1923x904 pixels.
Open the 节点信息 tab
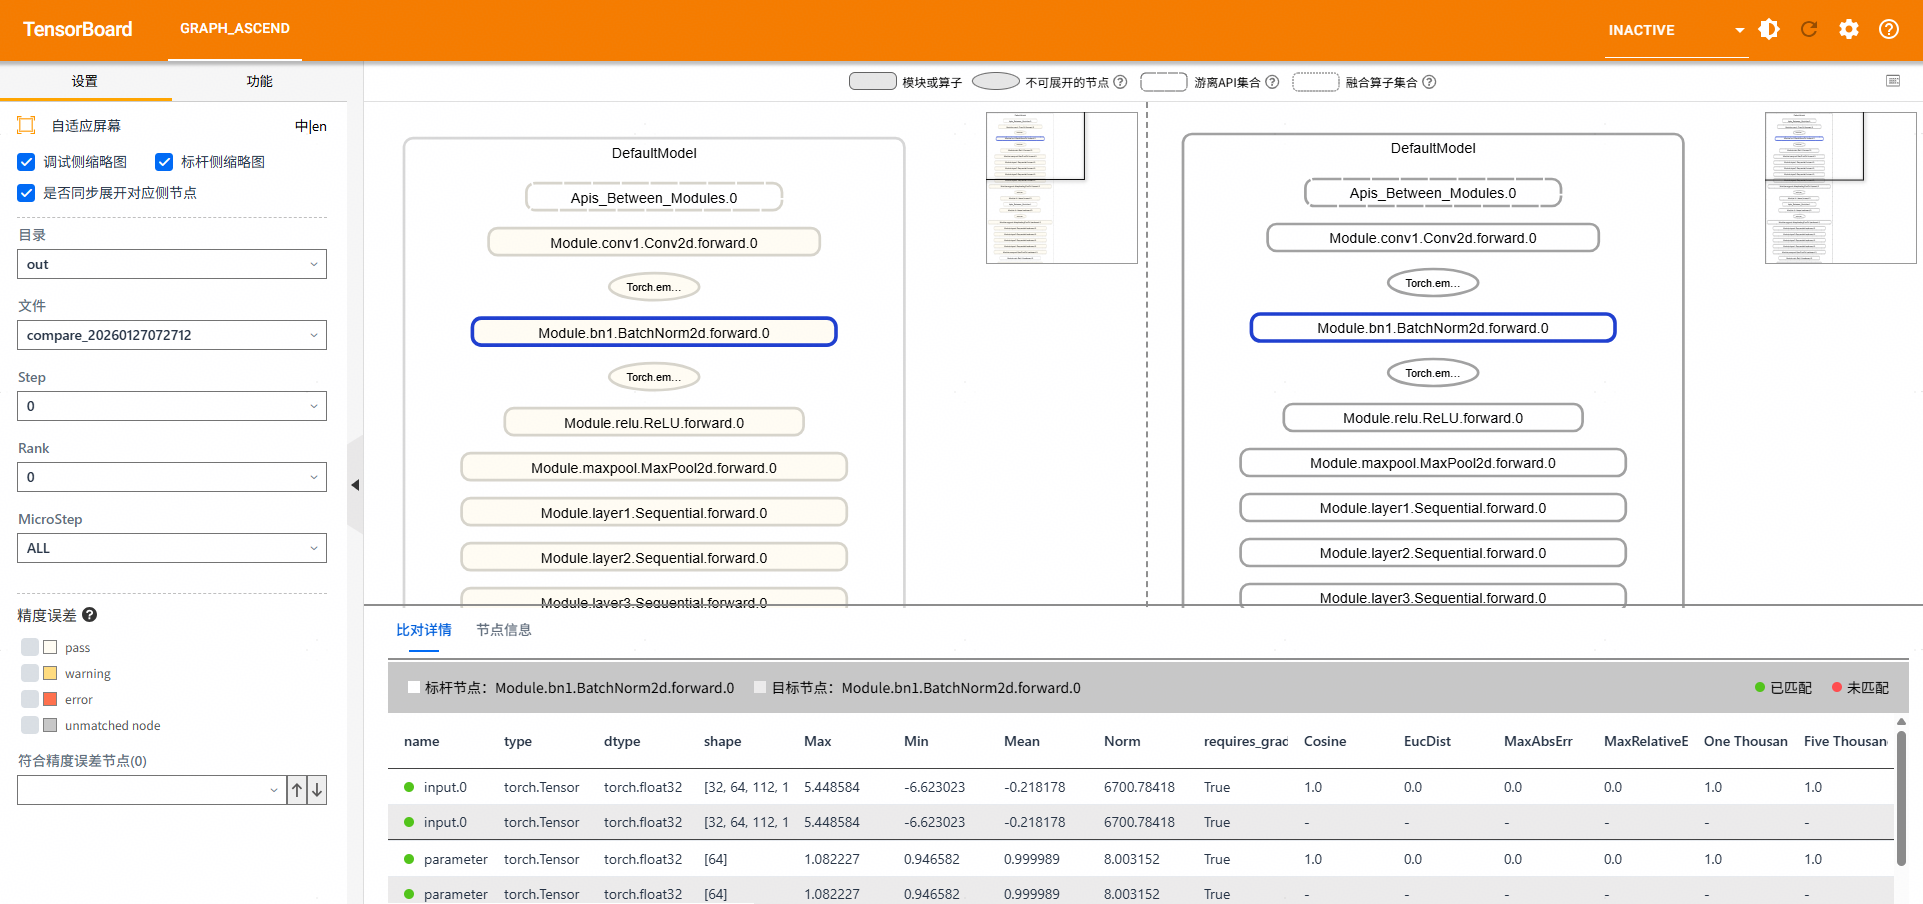pyautogui.click(x=504, y=630)
